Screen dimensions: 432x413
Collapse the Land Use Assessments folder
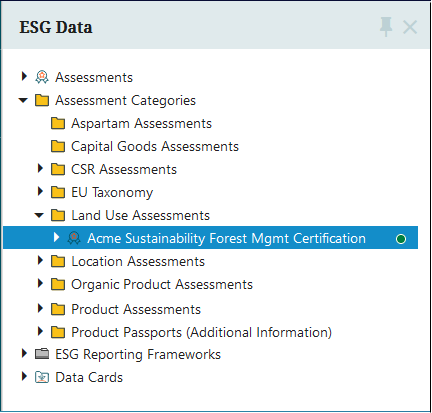click(x=39, y=215)
